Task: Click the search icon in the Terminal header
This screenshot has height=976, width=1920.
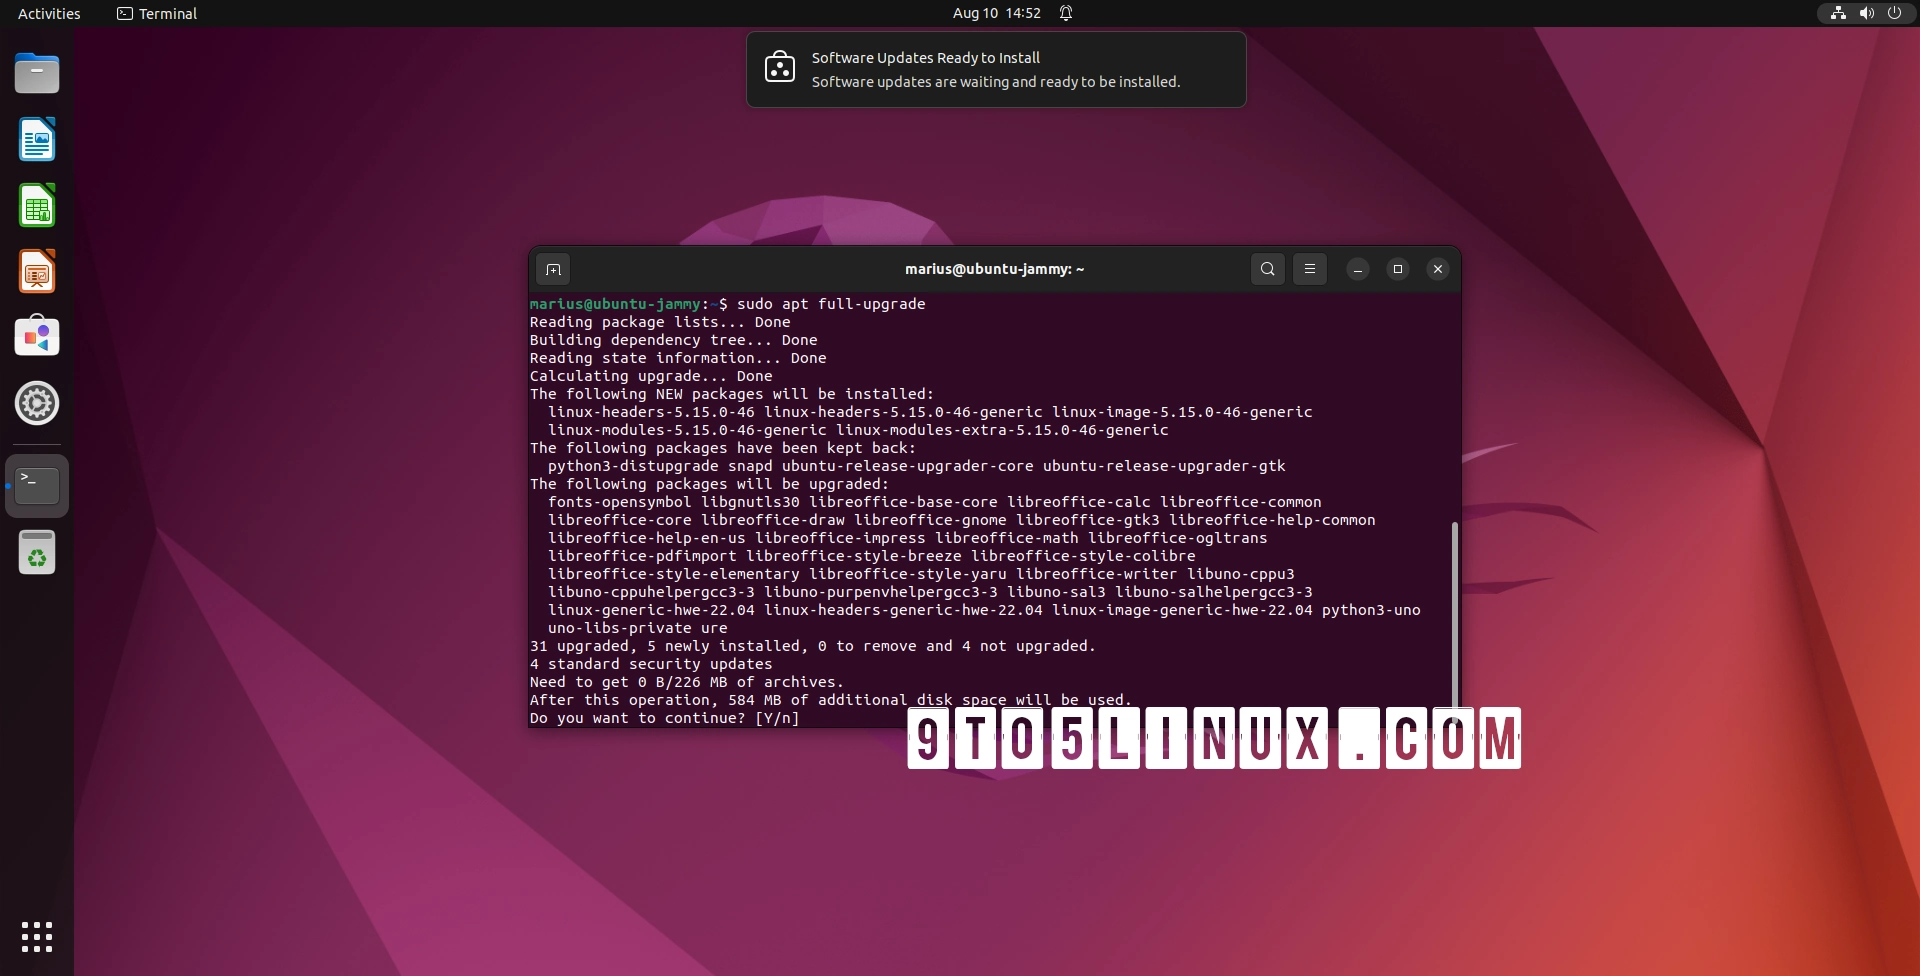Action: coord(1268,268)
